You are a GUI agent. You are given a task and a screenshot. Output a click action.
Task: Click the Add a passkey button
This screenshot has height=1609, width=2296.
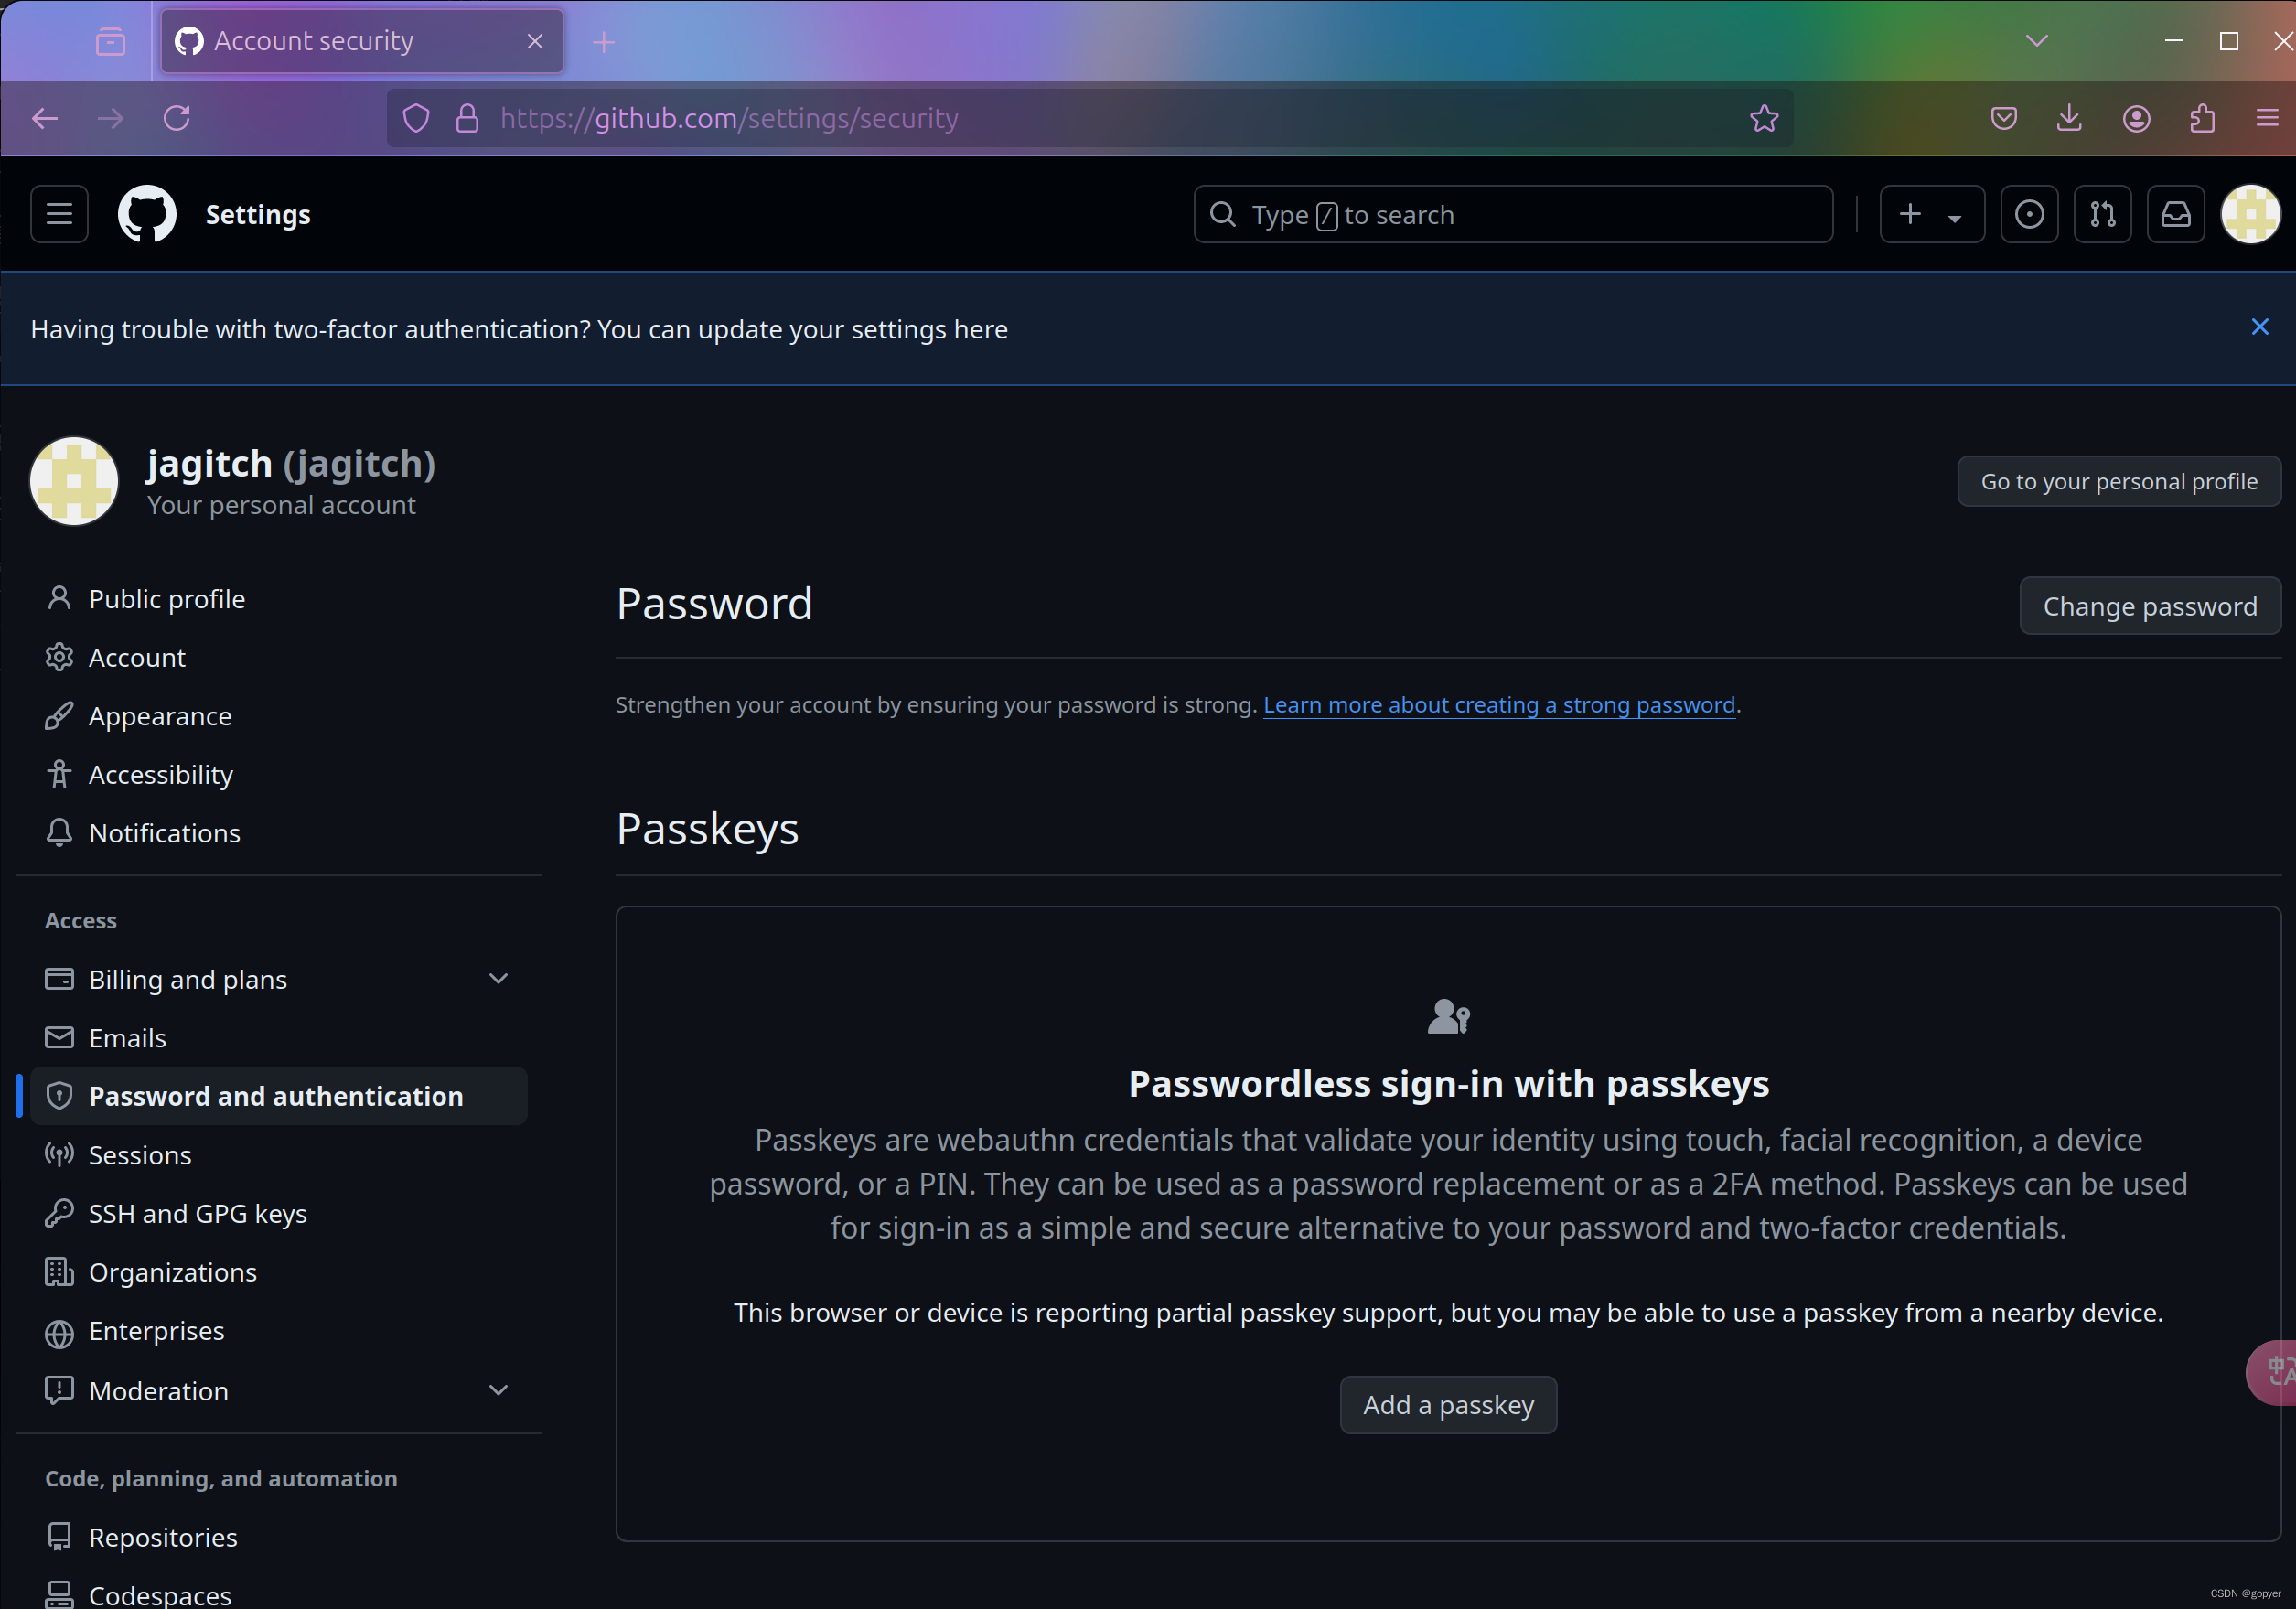tap(1448, 1403)
